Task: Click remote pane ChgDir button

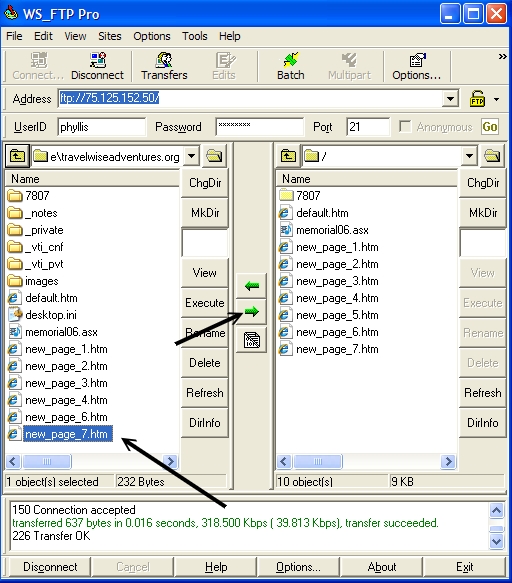Action: 483,183
